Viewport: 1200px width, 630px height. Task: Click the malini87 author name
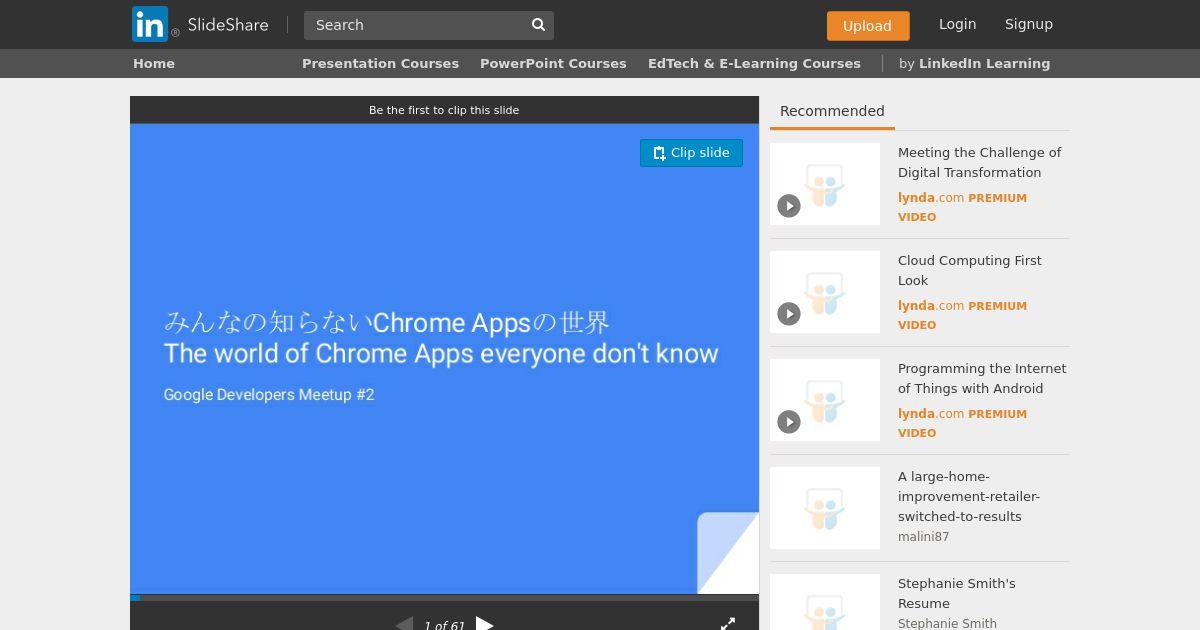coord(923,537)
